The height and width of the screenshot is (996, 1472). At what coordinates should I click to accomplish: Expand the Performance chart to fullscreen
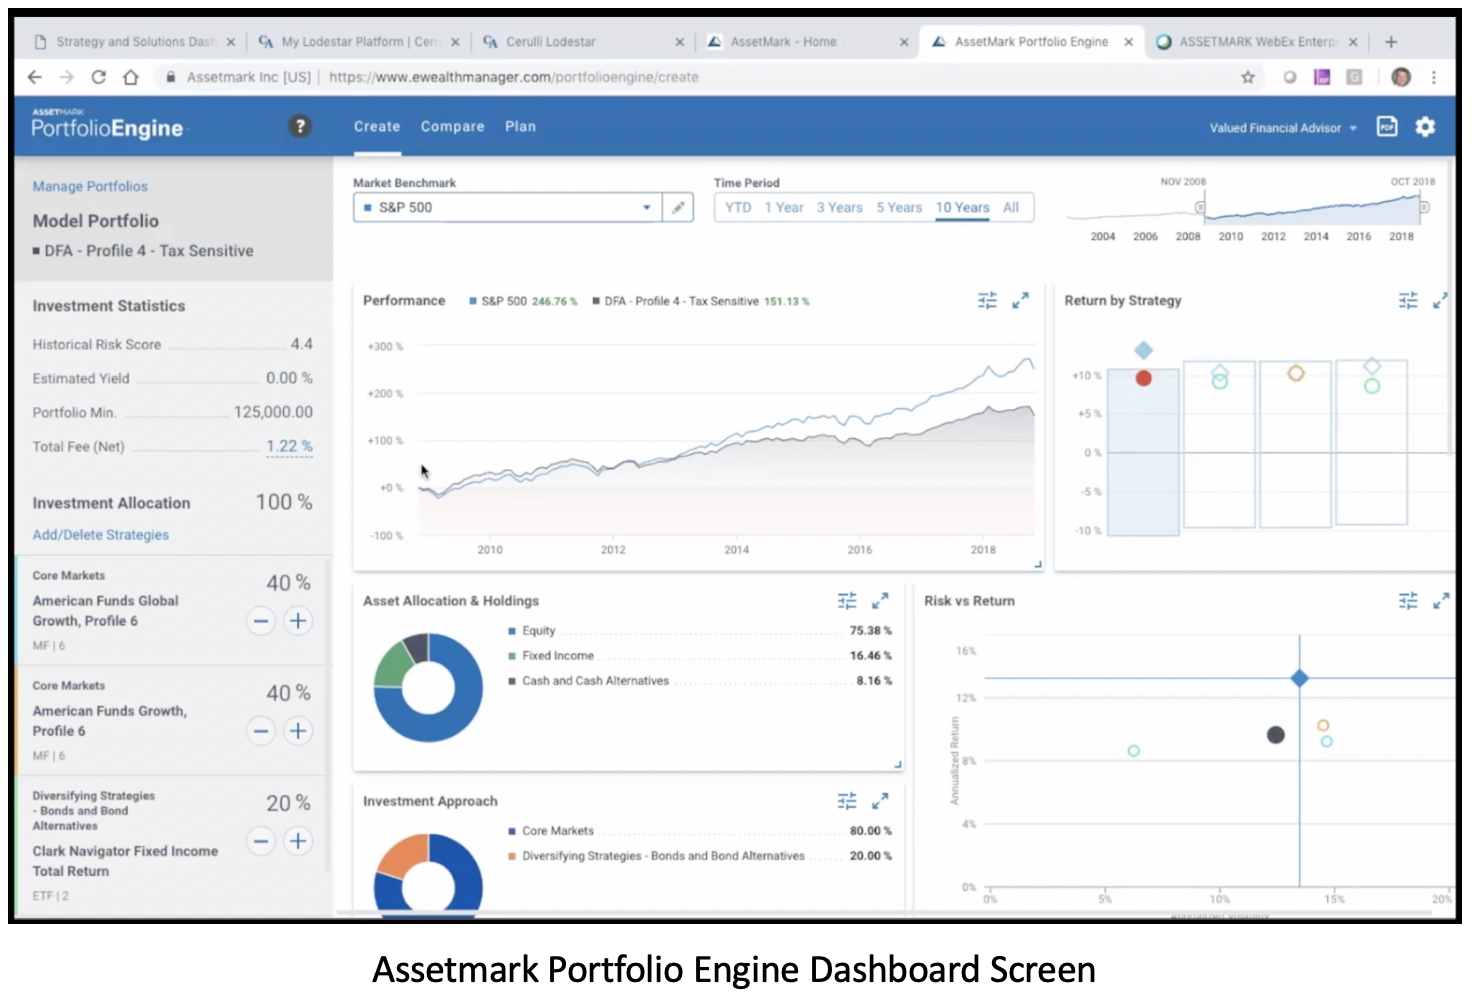(1020, 301)
